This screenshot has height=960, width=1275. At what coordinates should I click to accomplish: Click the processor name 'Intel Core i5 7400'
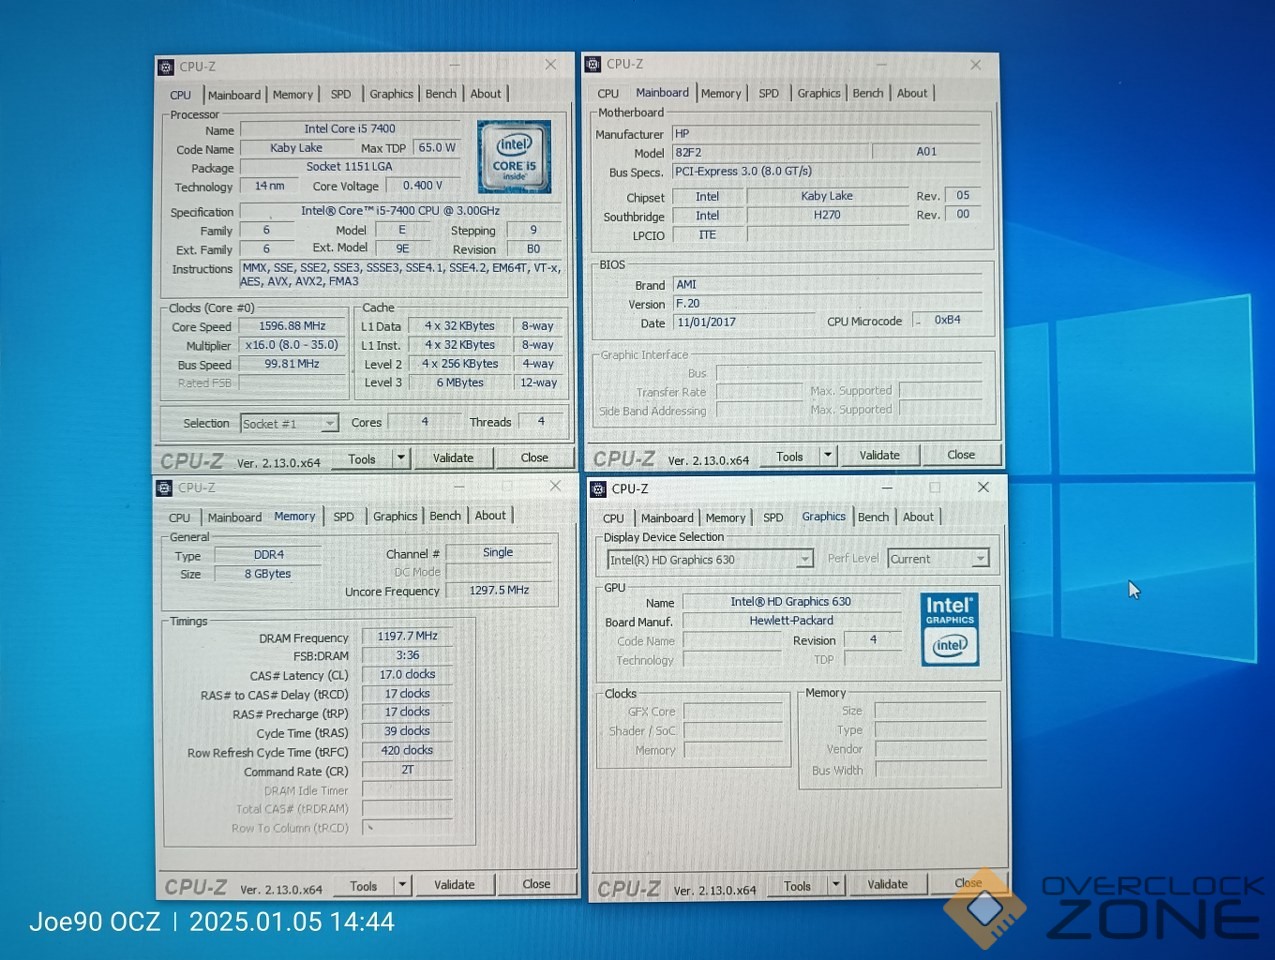click(x=350, y=129)
